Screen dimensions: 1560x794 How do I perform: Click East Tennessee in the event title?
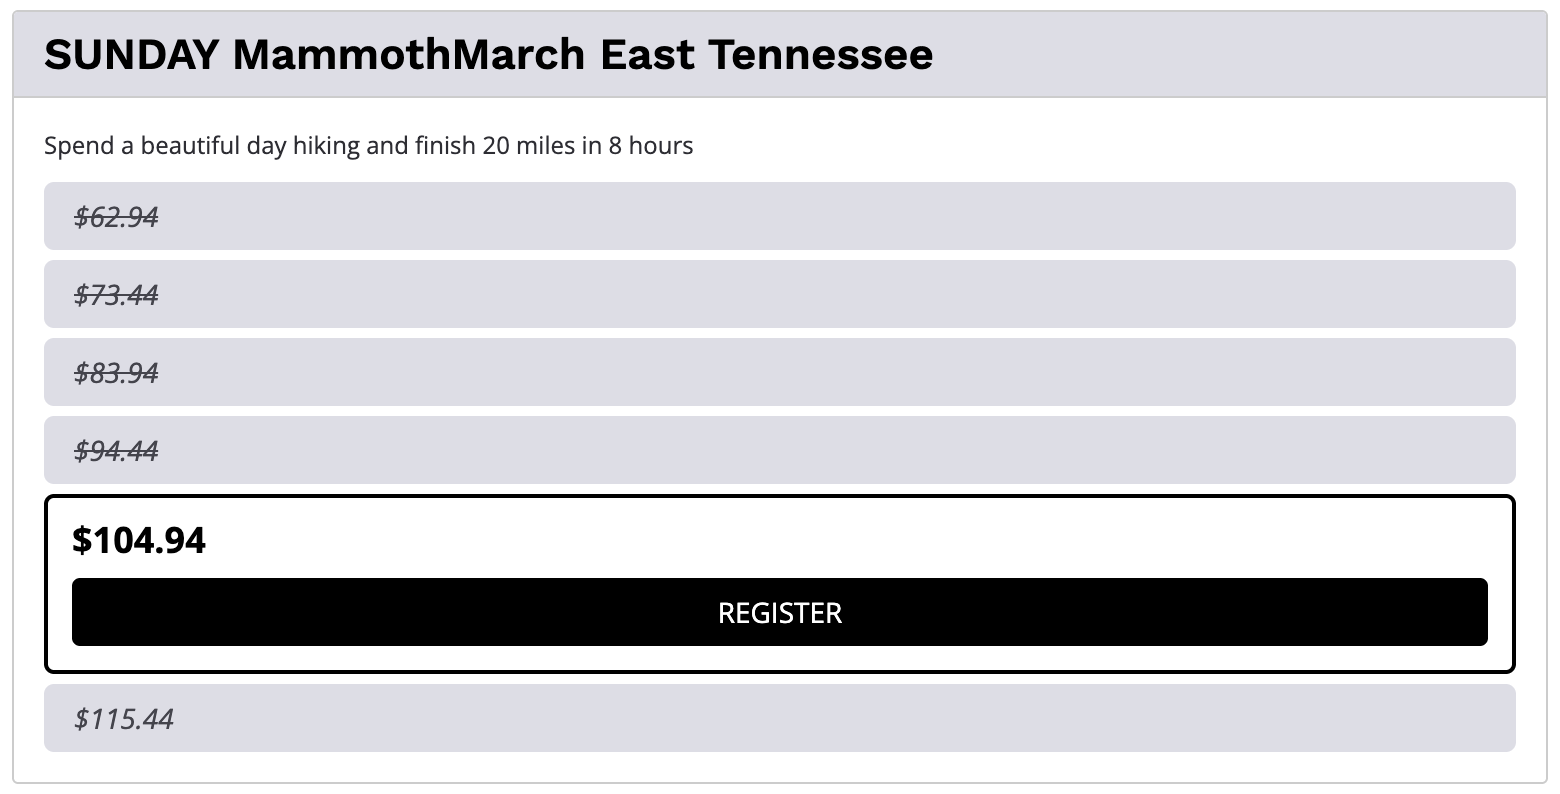pyautogui.click(x=766, y=55)
